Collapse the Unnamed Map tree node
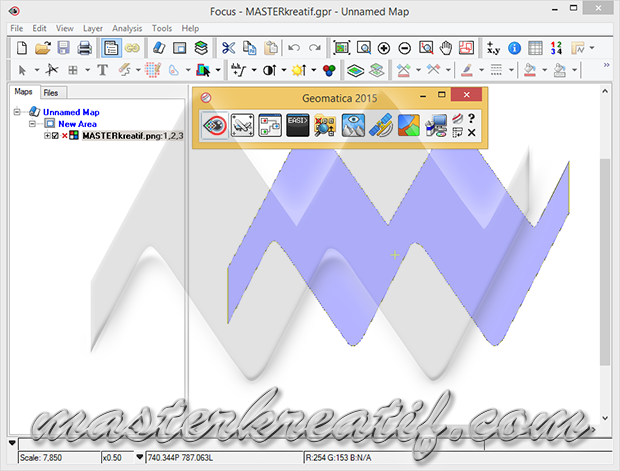Viewport: 620px width, 471px height. tap(17, 112)
